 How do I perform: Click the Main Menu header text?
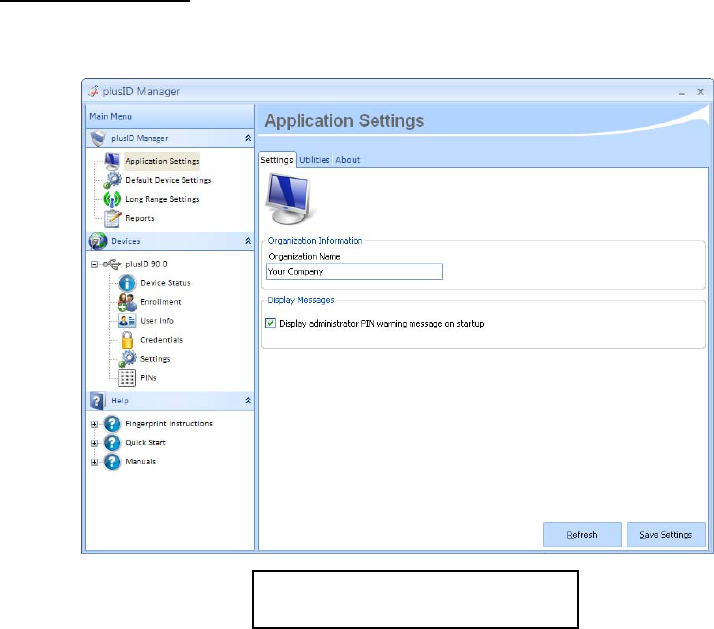[110, 117]
